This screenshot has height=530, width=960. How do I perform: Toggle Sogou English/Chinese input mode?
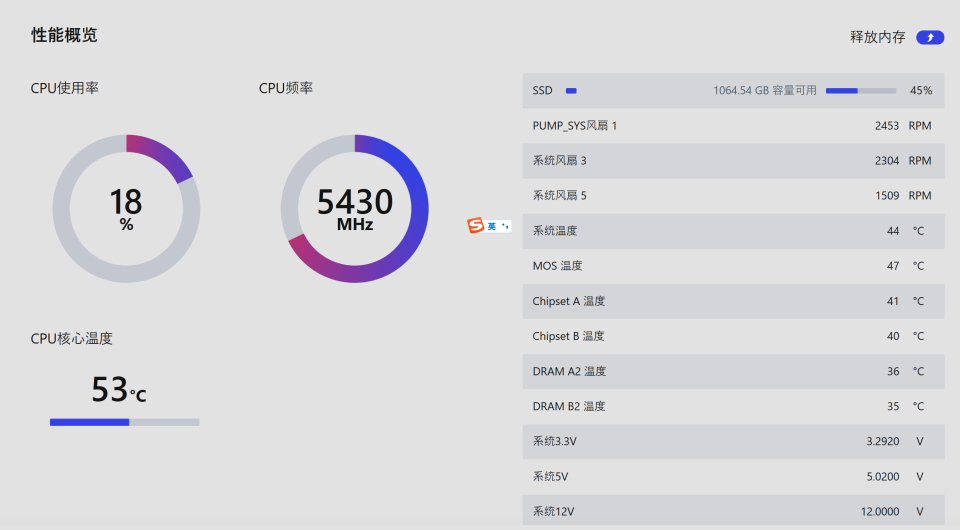tap(492, 226)
